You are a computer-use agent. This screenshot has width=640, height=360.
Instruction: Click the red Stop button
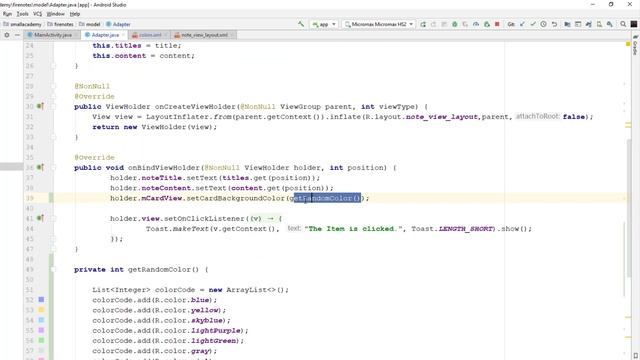tap(497, 24)
